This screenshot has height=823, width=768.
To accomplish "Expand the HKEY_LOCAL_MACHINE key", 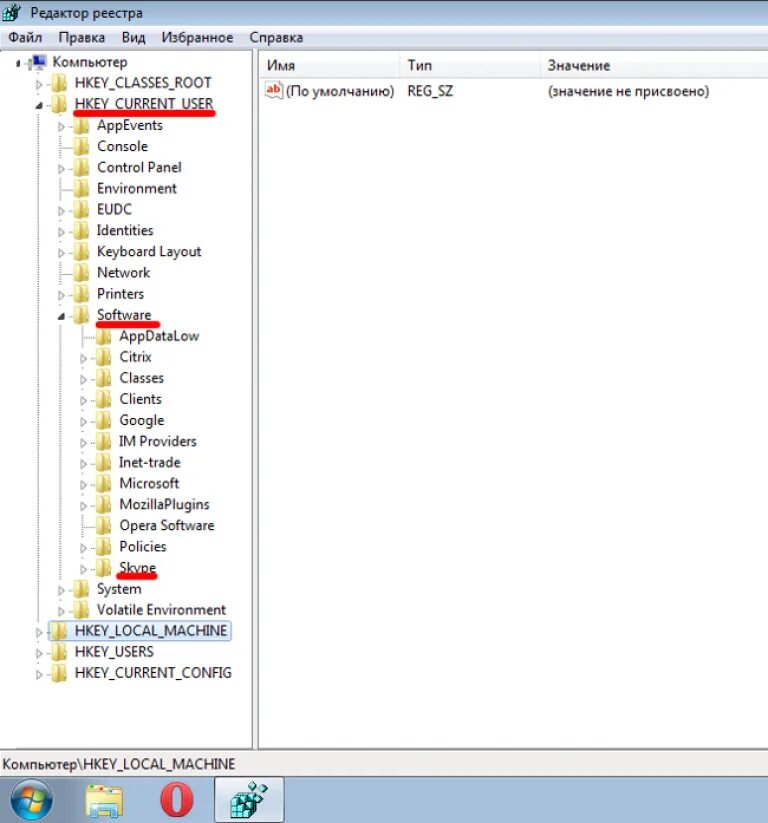I will (39, 632).
